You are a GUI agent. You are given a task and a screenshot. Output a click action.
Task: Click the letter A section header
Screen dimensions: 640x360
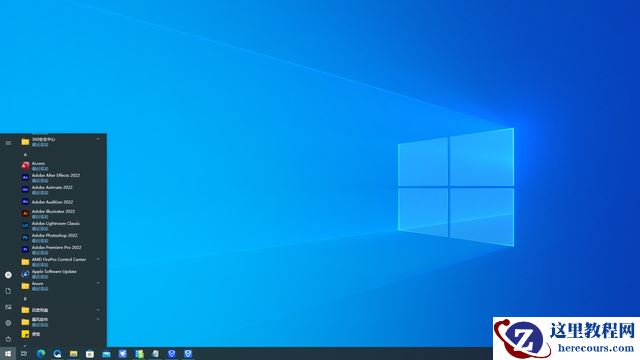[x=25, y=155]
